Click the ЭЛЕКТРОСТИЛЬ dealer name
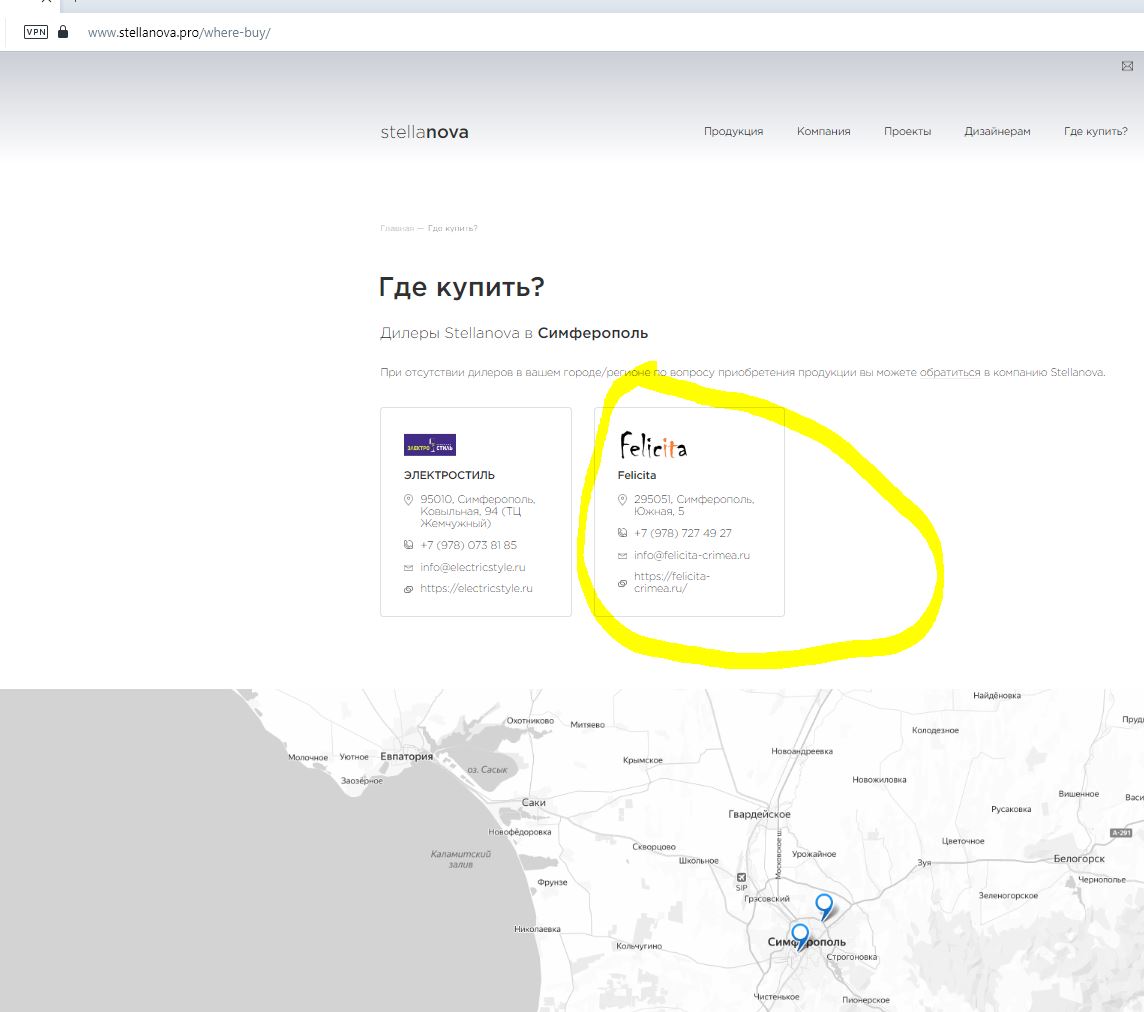 coord(449,475)
